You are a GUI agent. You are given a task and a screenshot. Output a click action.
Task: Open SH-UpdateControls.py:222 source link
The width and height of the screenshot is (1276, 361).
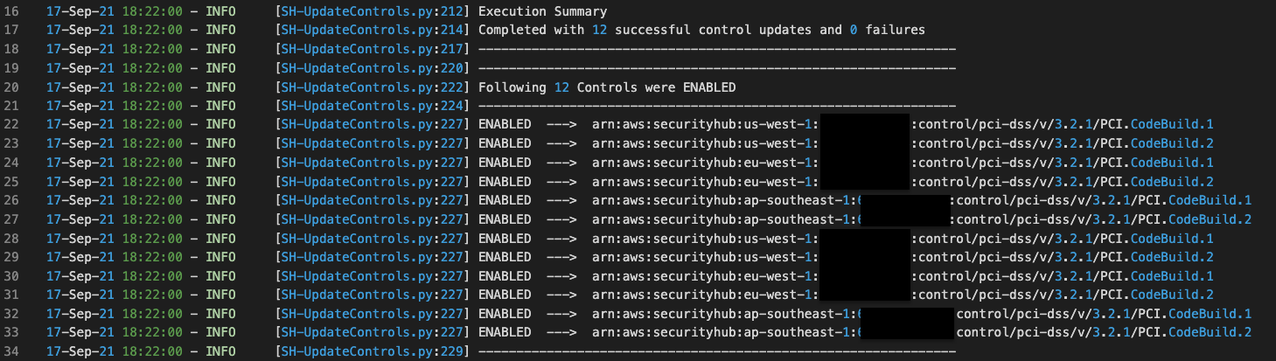click(371, 87)
